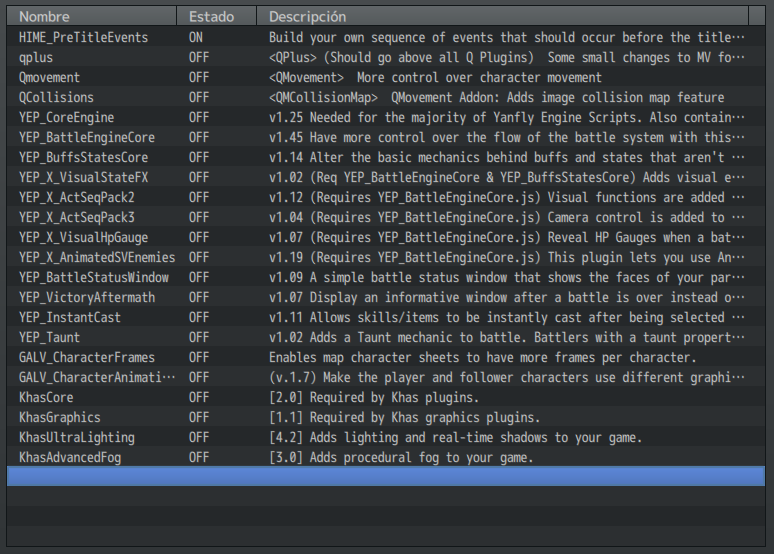
Task: Select the qplus plugin row
Action: 386,57
